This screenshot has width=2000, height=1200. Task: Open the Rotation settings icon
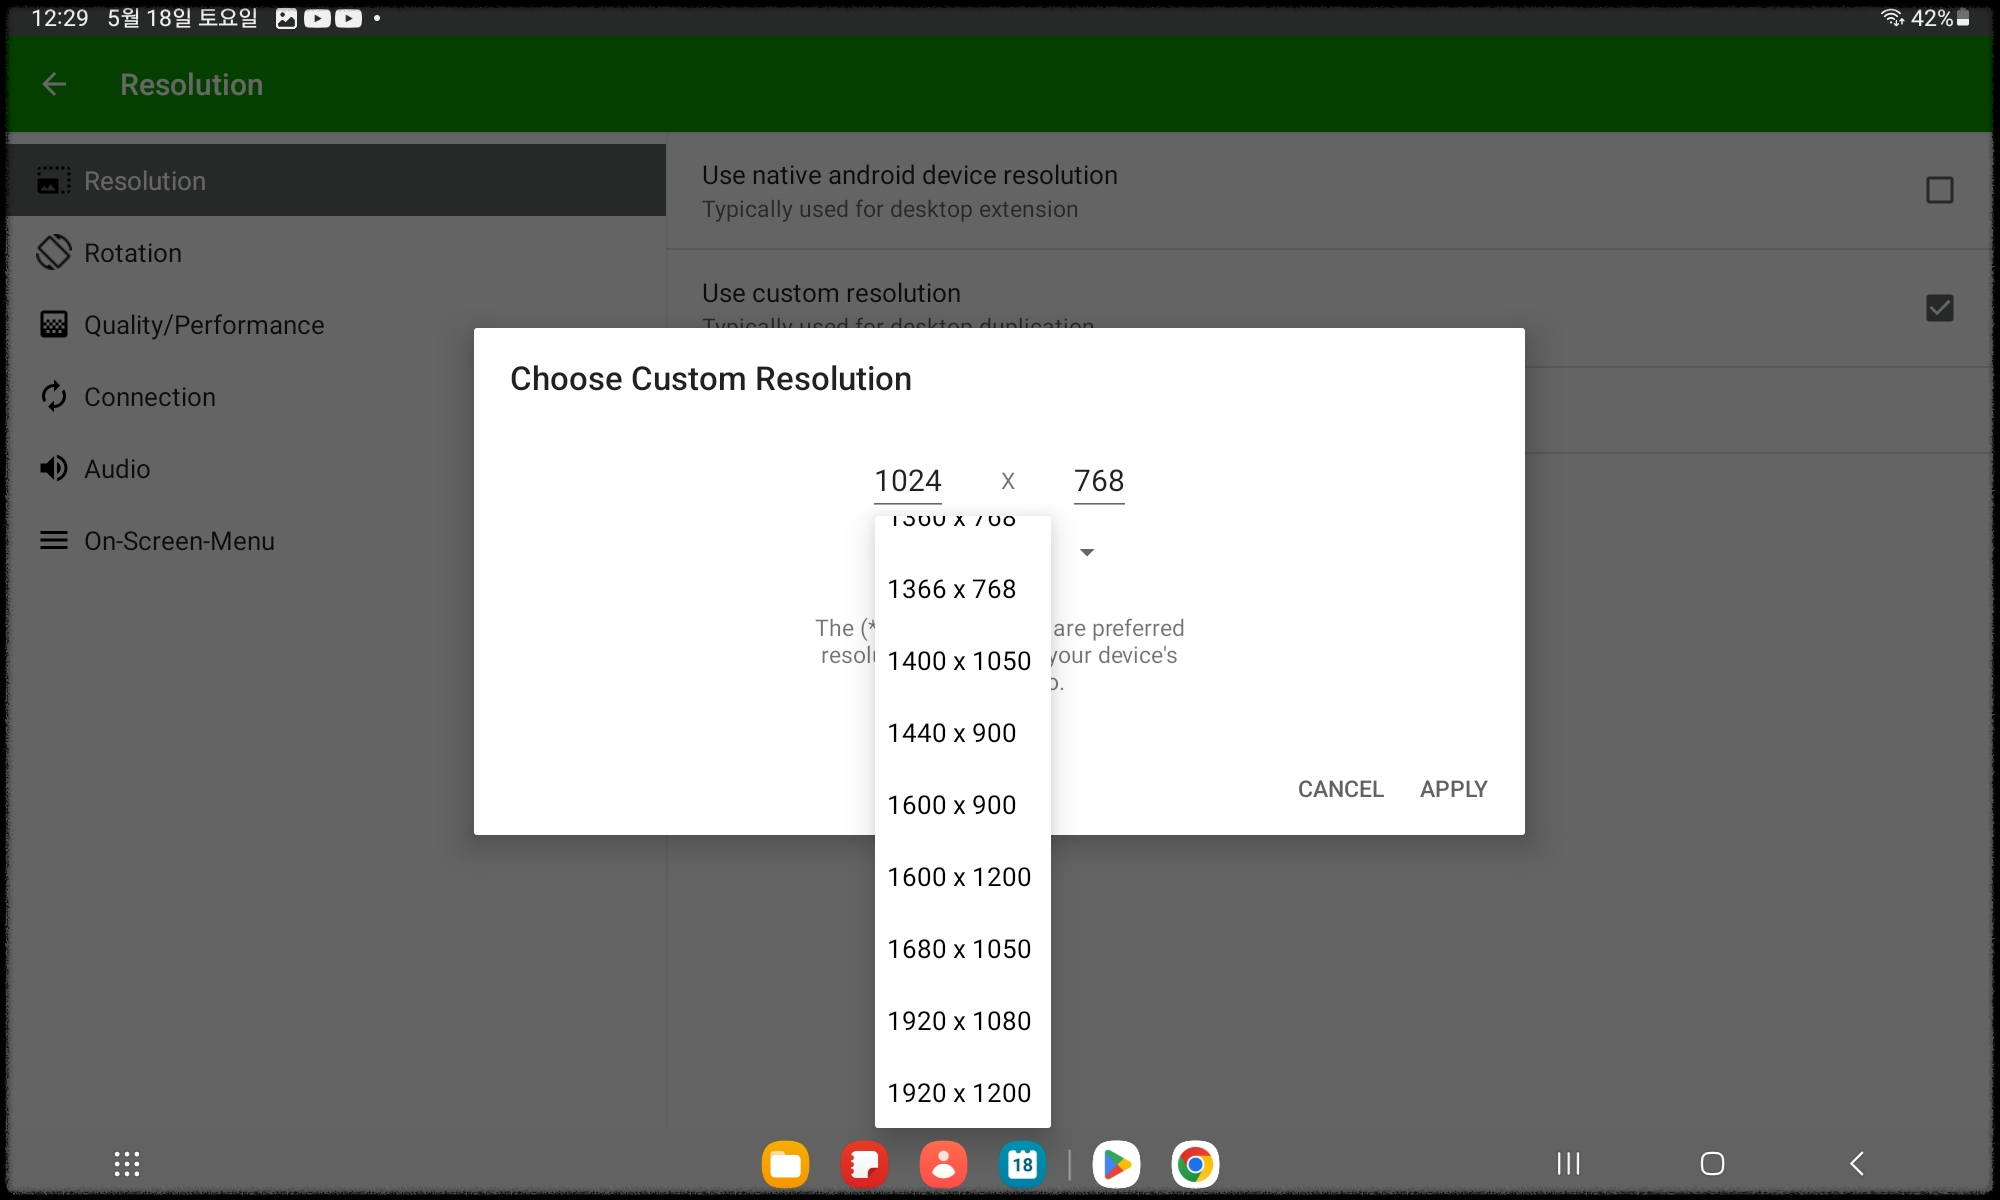[x=54, y=252]
